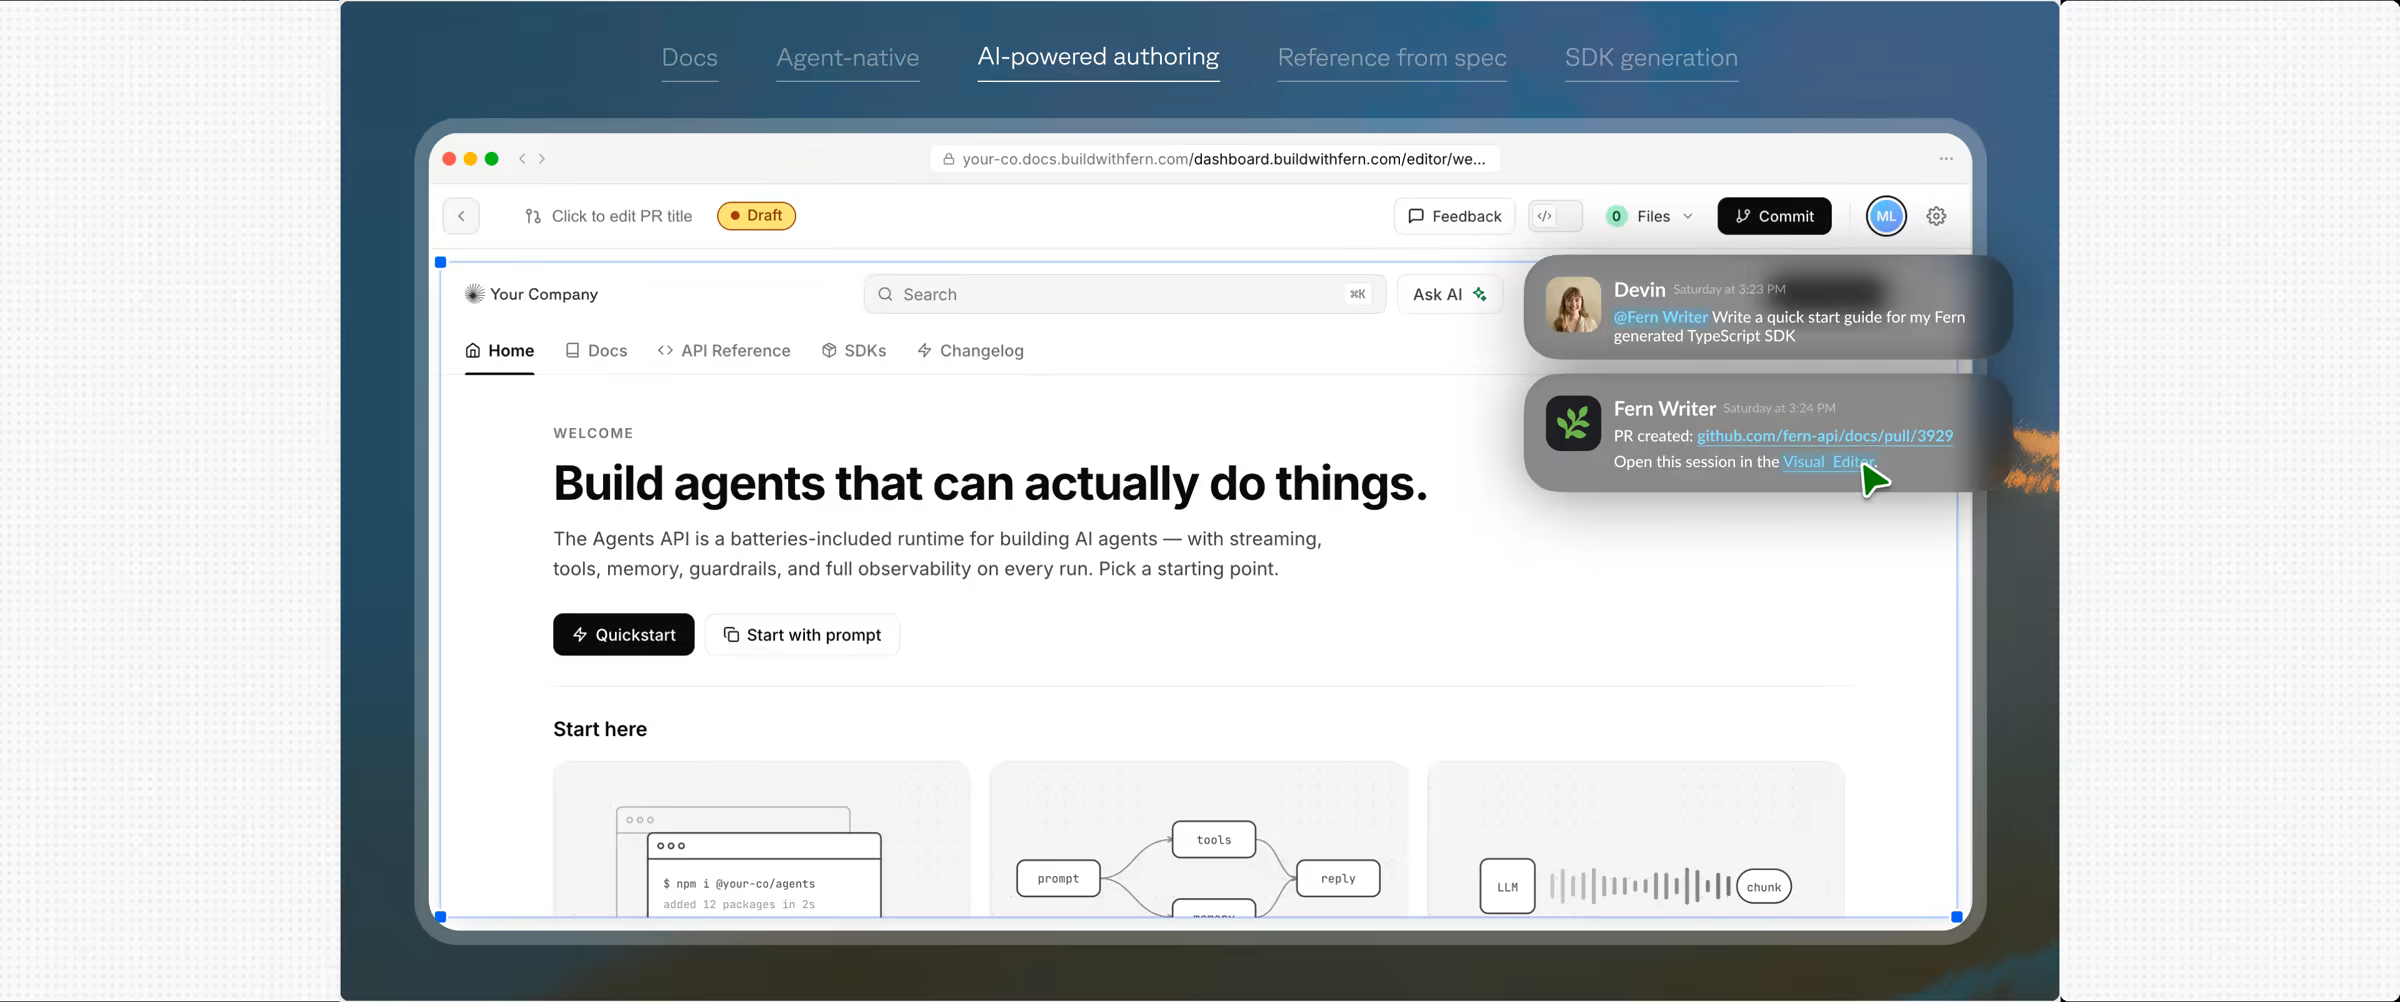Image resolution: width=2400 pixels, height=1002 pixels.
Task: Click the Search field
Action: pyautogui.click(x=1125, y=294)
